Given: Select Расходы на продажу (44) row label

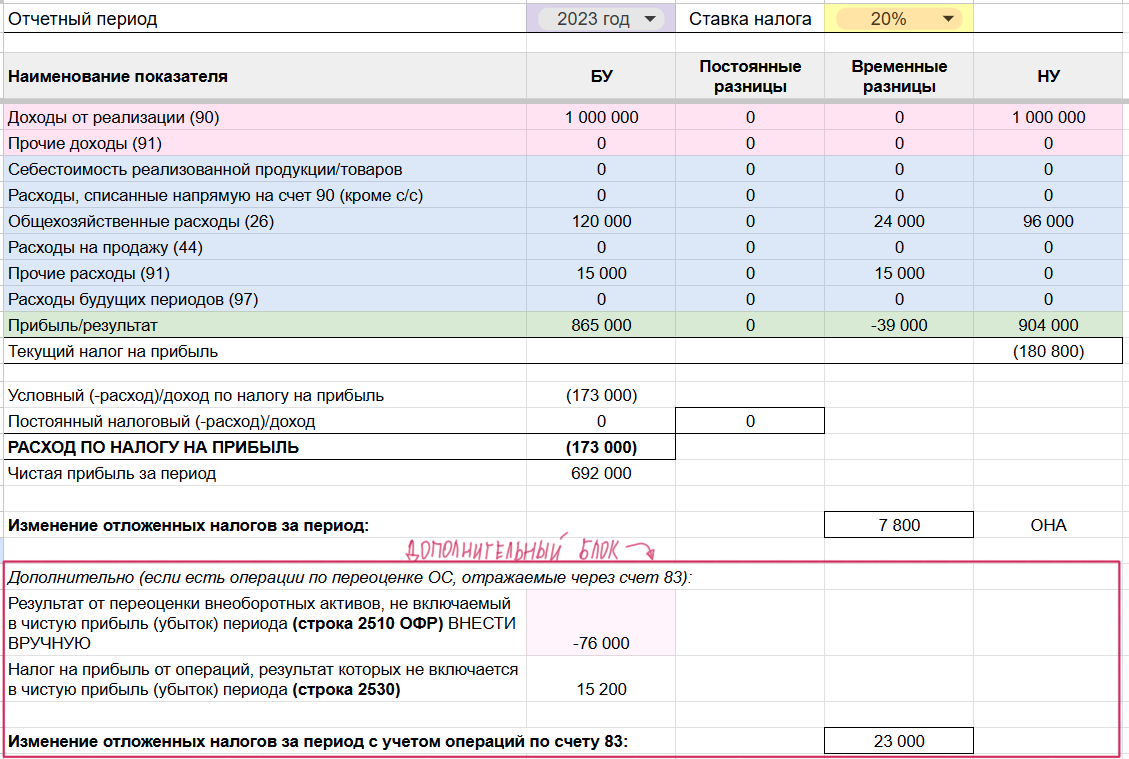Looking at the screenshot, I should click(265, 247).
